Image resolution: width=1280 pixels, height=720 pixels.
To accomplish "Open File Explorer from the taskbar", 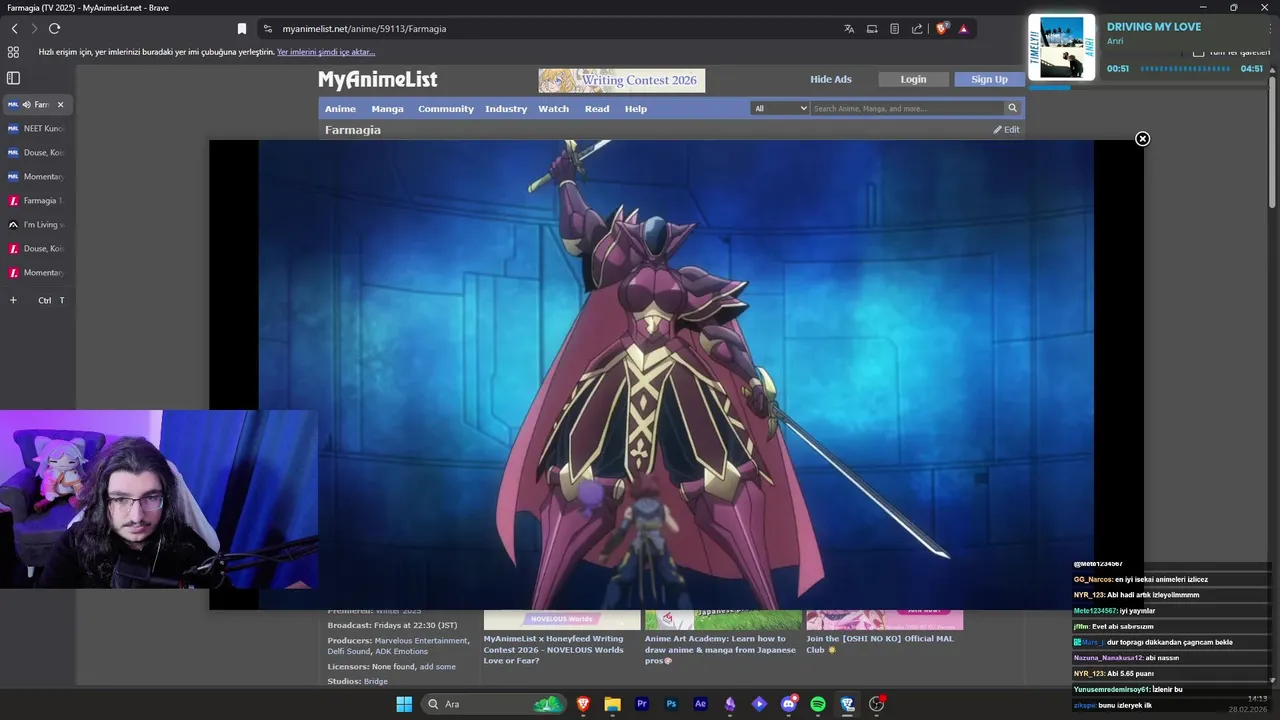I will coord(612,704).
